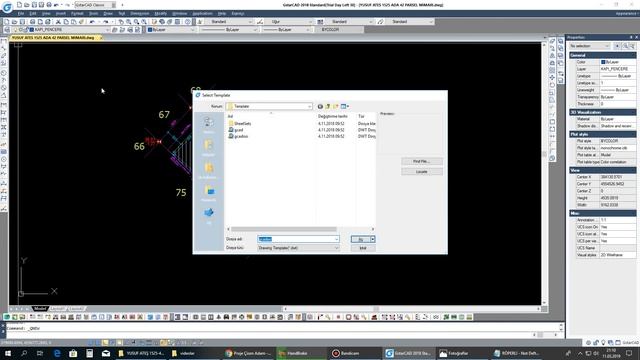Screen dimensions: 640x360
Task: Click the Değiştirme tarihi column header
Action: [x=333, y=116]
